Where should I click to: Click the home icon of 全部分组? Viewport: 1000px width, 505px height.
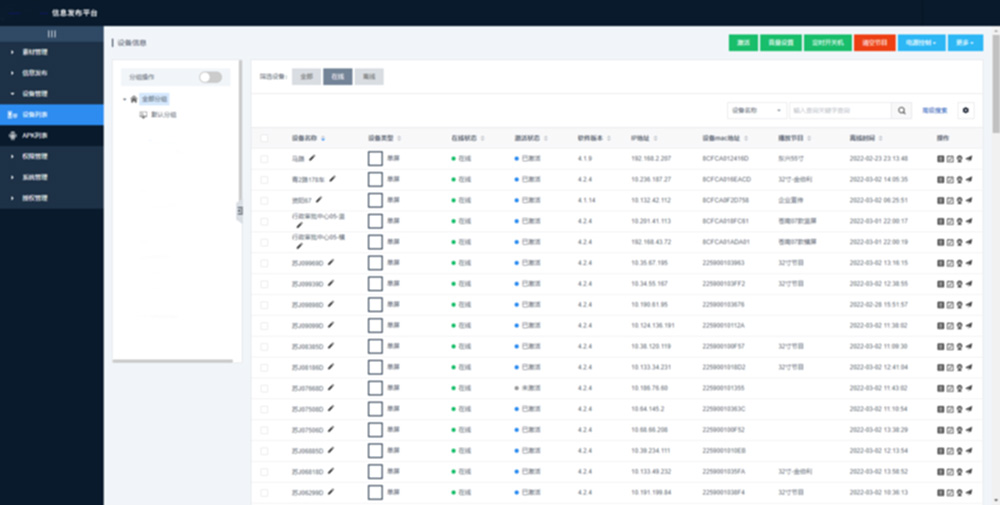[x=134, y=99]
